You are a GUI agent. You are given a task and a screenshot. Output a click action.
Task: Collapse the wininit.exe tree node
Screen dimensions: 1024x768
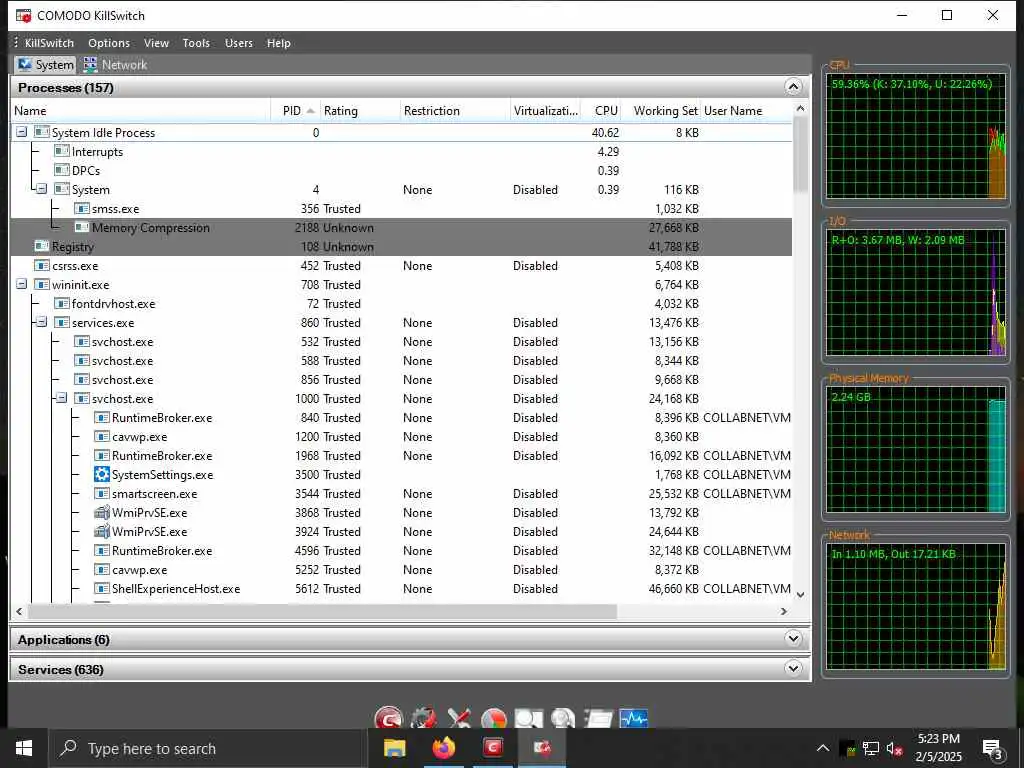(x=22, y=285)
